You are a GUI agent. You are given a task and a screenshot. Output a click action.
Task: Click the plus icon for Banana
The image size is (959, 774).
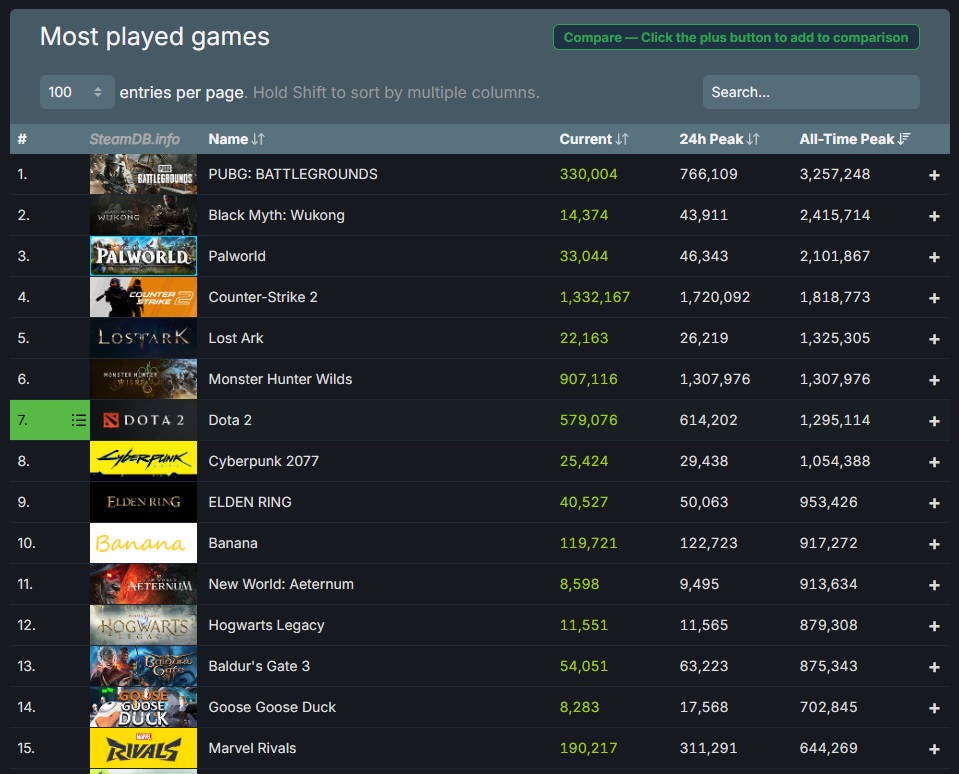934,544
